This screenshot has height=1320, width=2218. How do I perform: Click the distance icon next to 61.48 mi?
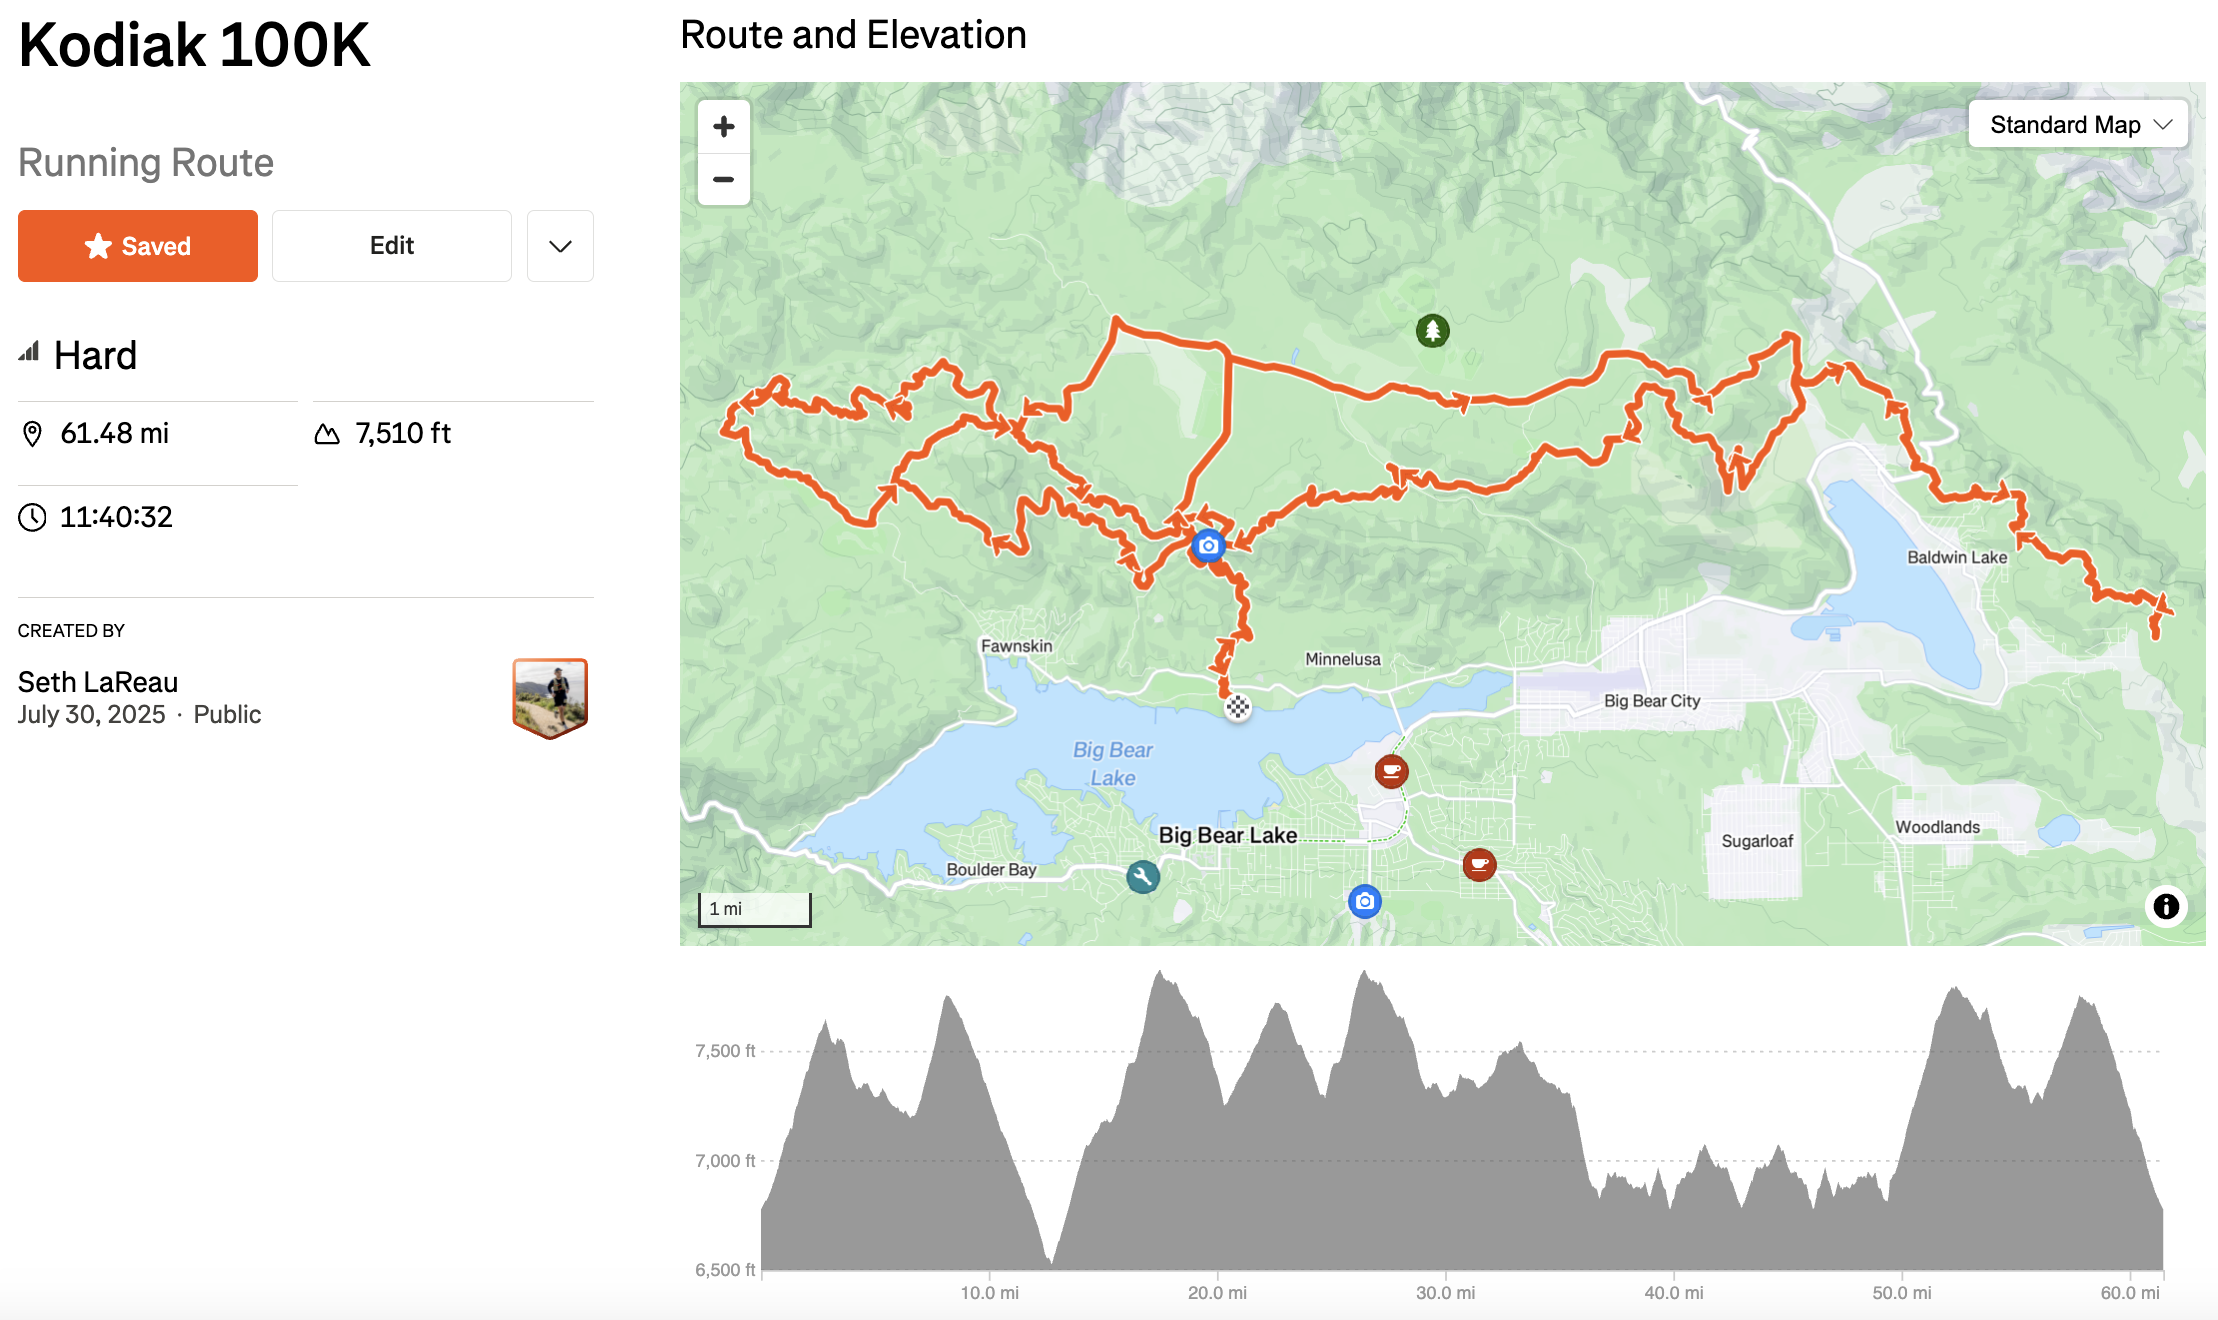coord(32,433)
